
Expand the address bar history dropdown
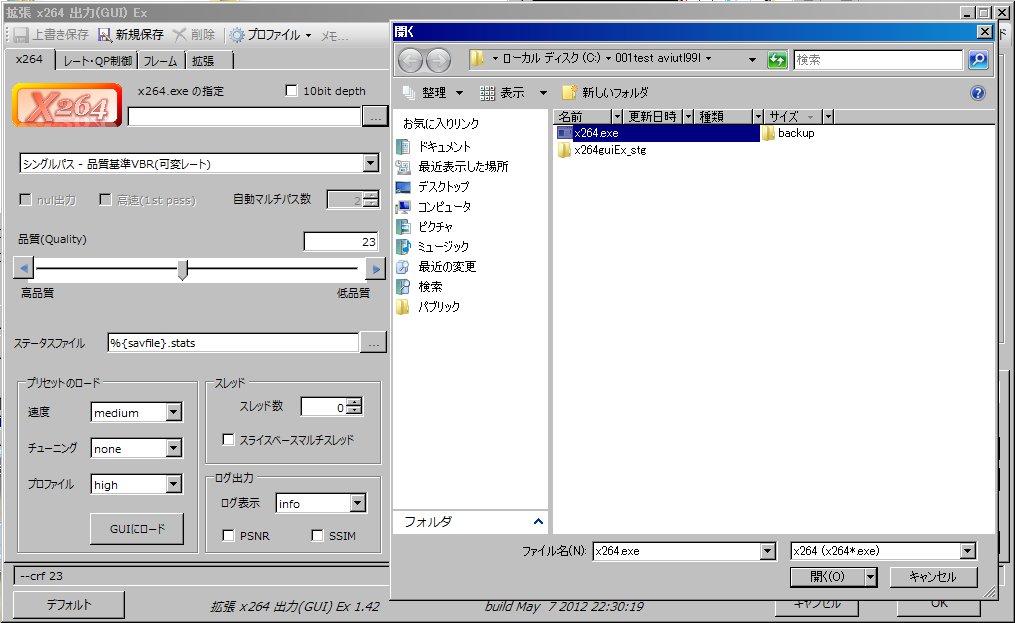click(752, 60)
